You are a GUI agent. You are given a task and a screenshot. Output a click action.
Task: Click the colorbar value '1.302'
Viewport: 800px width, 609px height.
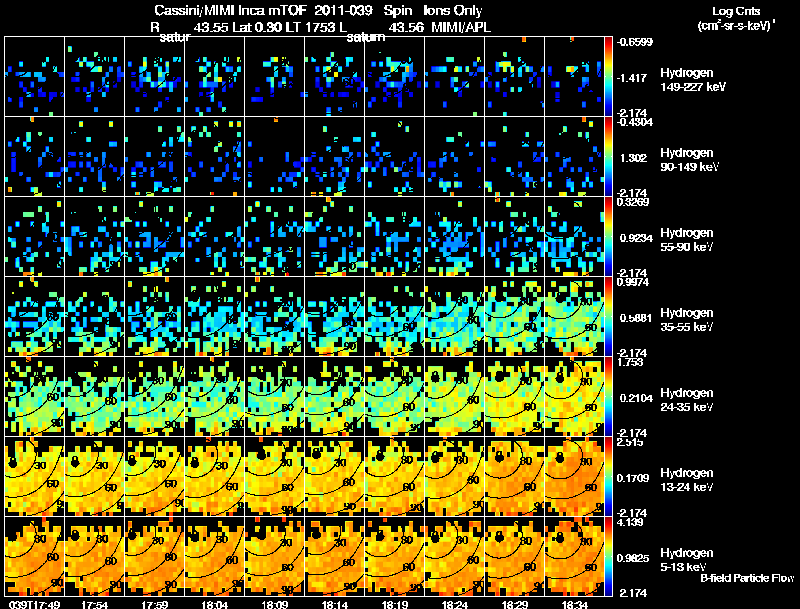[634, 158]
